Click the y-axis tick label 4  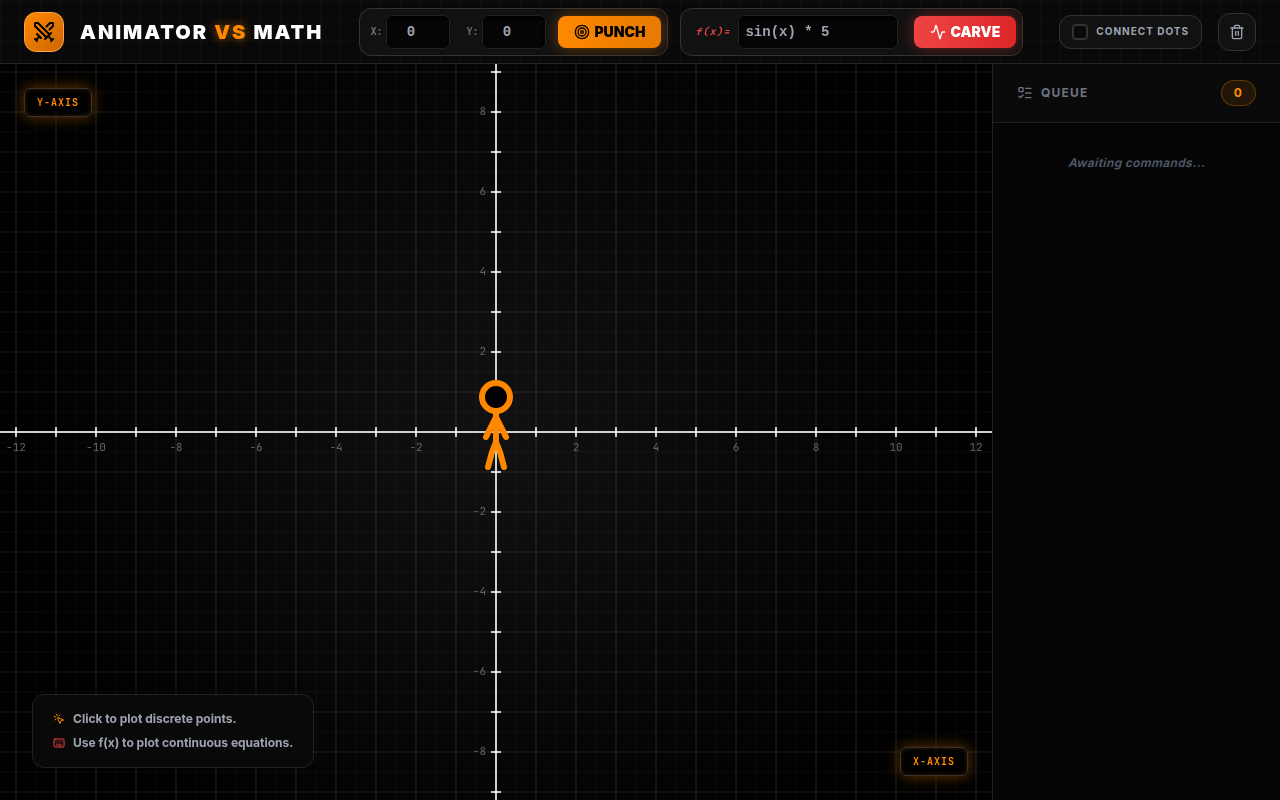pos(482,271)
